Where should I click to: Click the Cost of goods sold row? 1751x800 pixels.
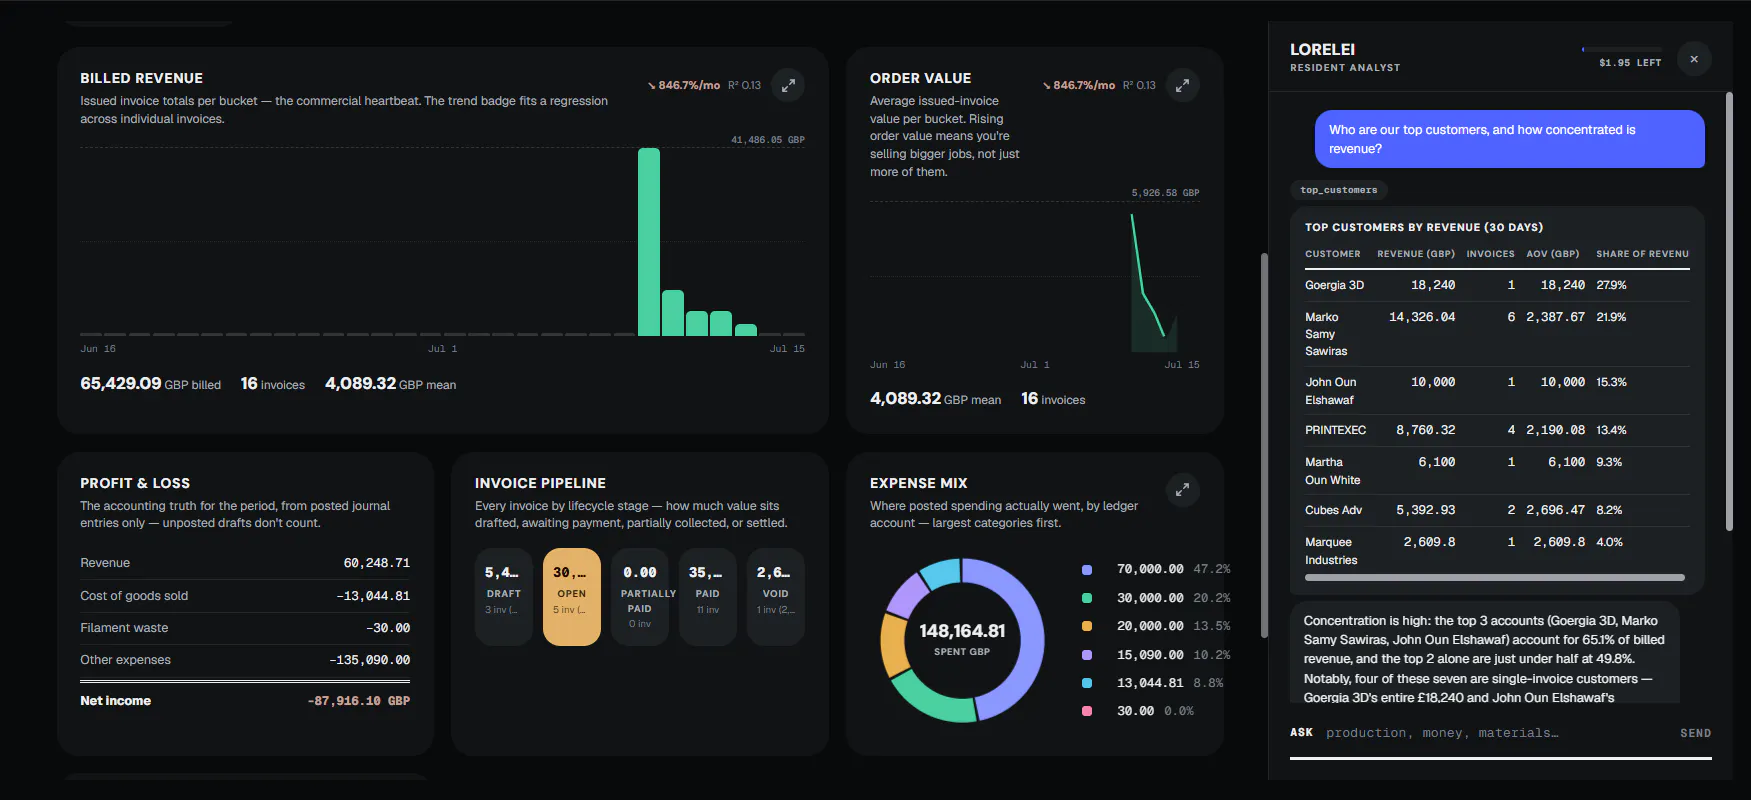245,596
